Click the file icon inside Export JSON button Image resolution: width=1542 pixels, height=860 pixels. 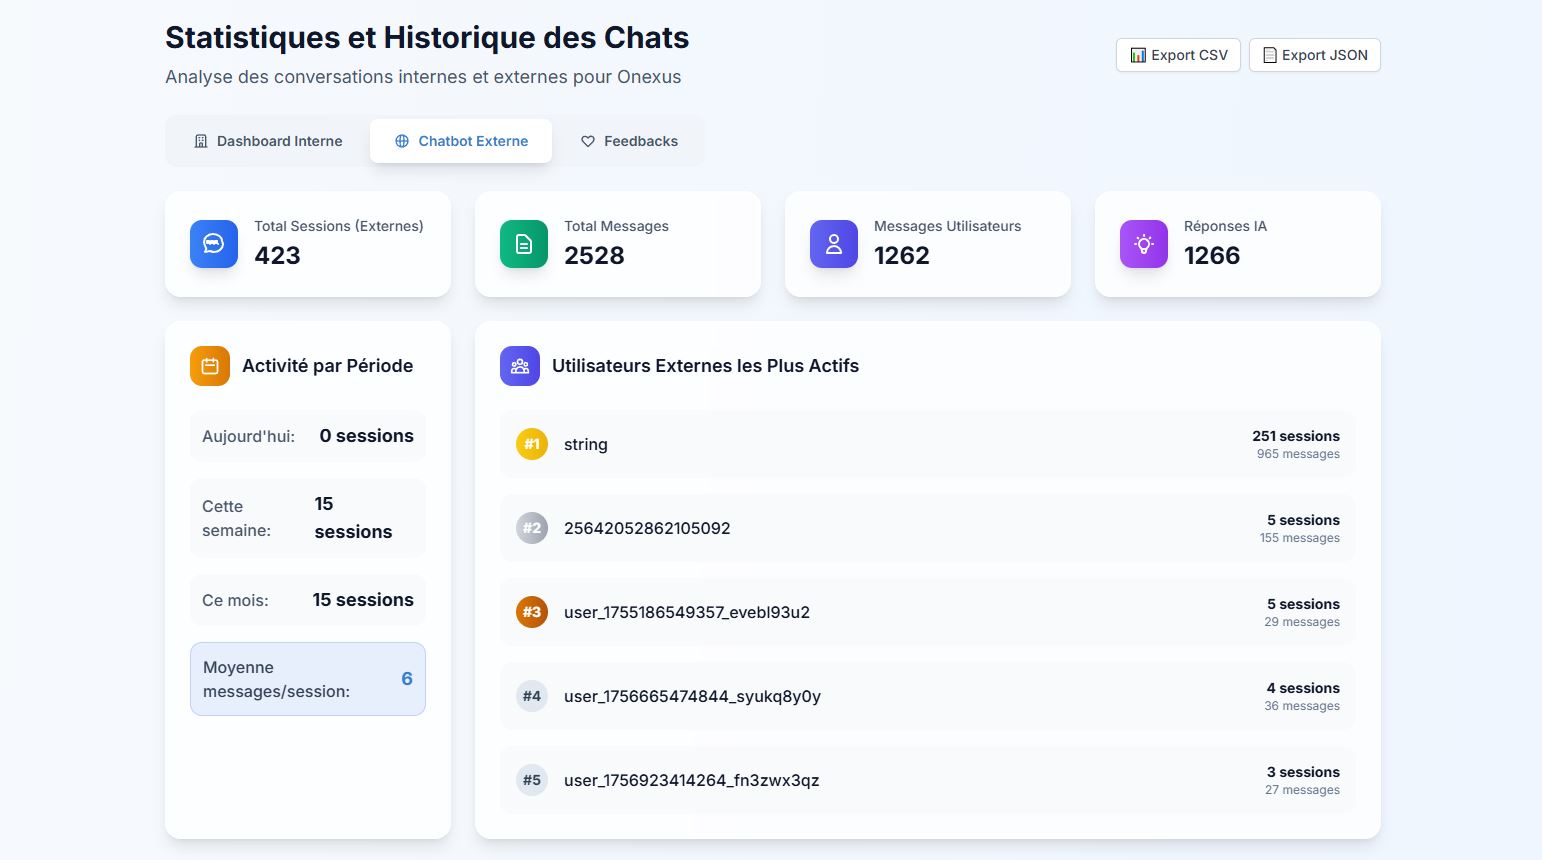1270,55
